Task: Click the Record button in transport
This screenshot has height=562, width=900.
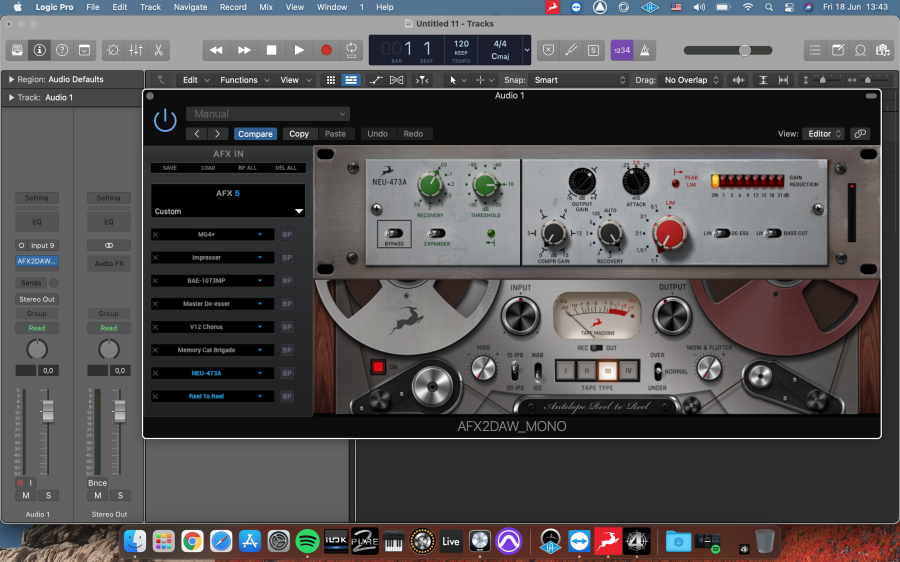Action: pyautogui.click(x=326, y=51)
